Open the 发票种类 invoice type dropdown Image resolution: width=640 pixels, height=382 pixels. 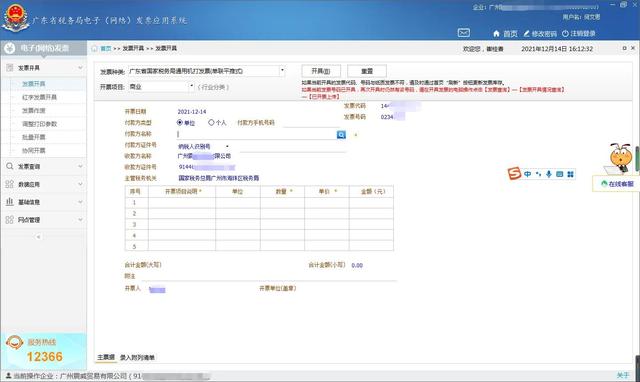click(282, 71)
